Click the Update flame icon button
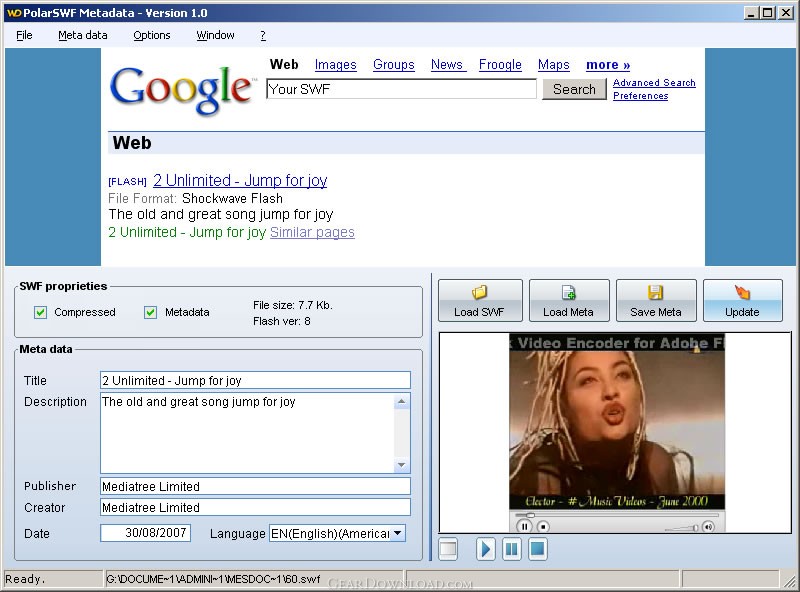This screenshot has width=800, height=592. pos(743,301)
